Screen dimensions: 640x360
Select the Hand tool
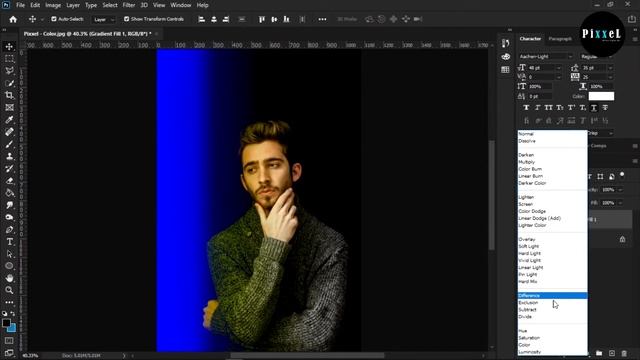[9, 278]
